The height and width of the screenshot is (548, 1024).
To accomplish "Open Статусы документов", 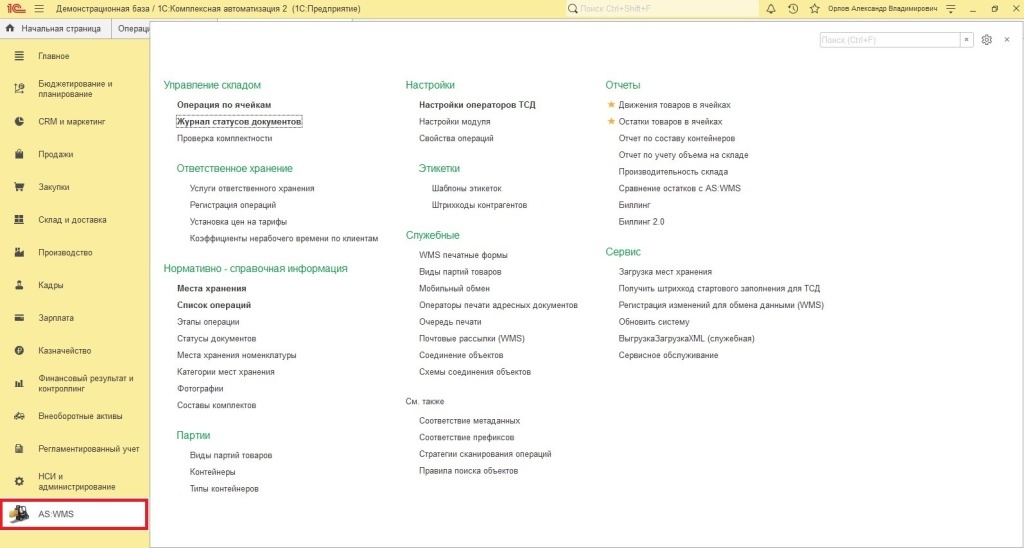I will (216, 338).
